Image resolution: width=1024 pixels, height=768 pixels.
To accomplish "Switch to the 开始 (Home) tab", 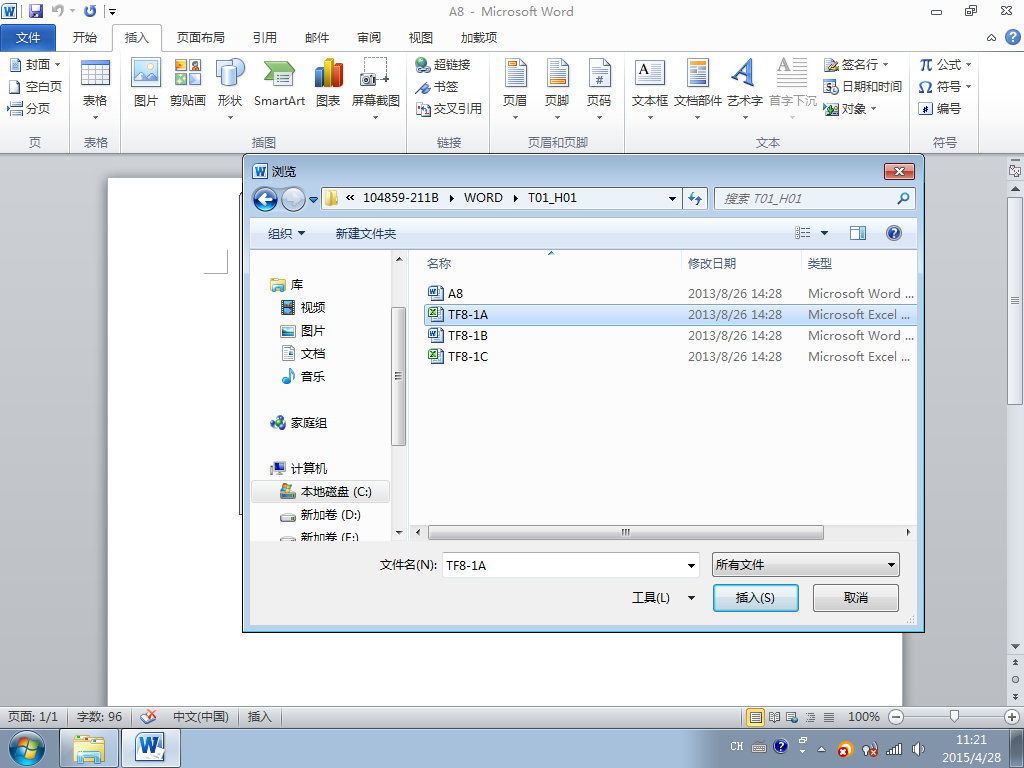I will [x=85, y=38].
